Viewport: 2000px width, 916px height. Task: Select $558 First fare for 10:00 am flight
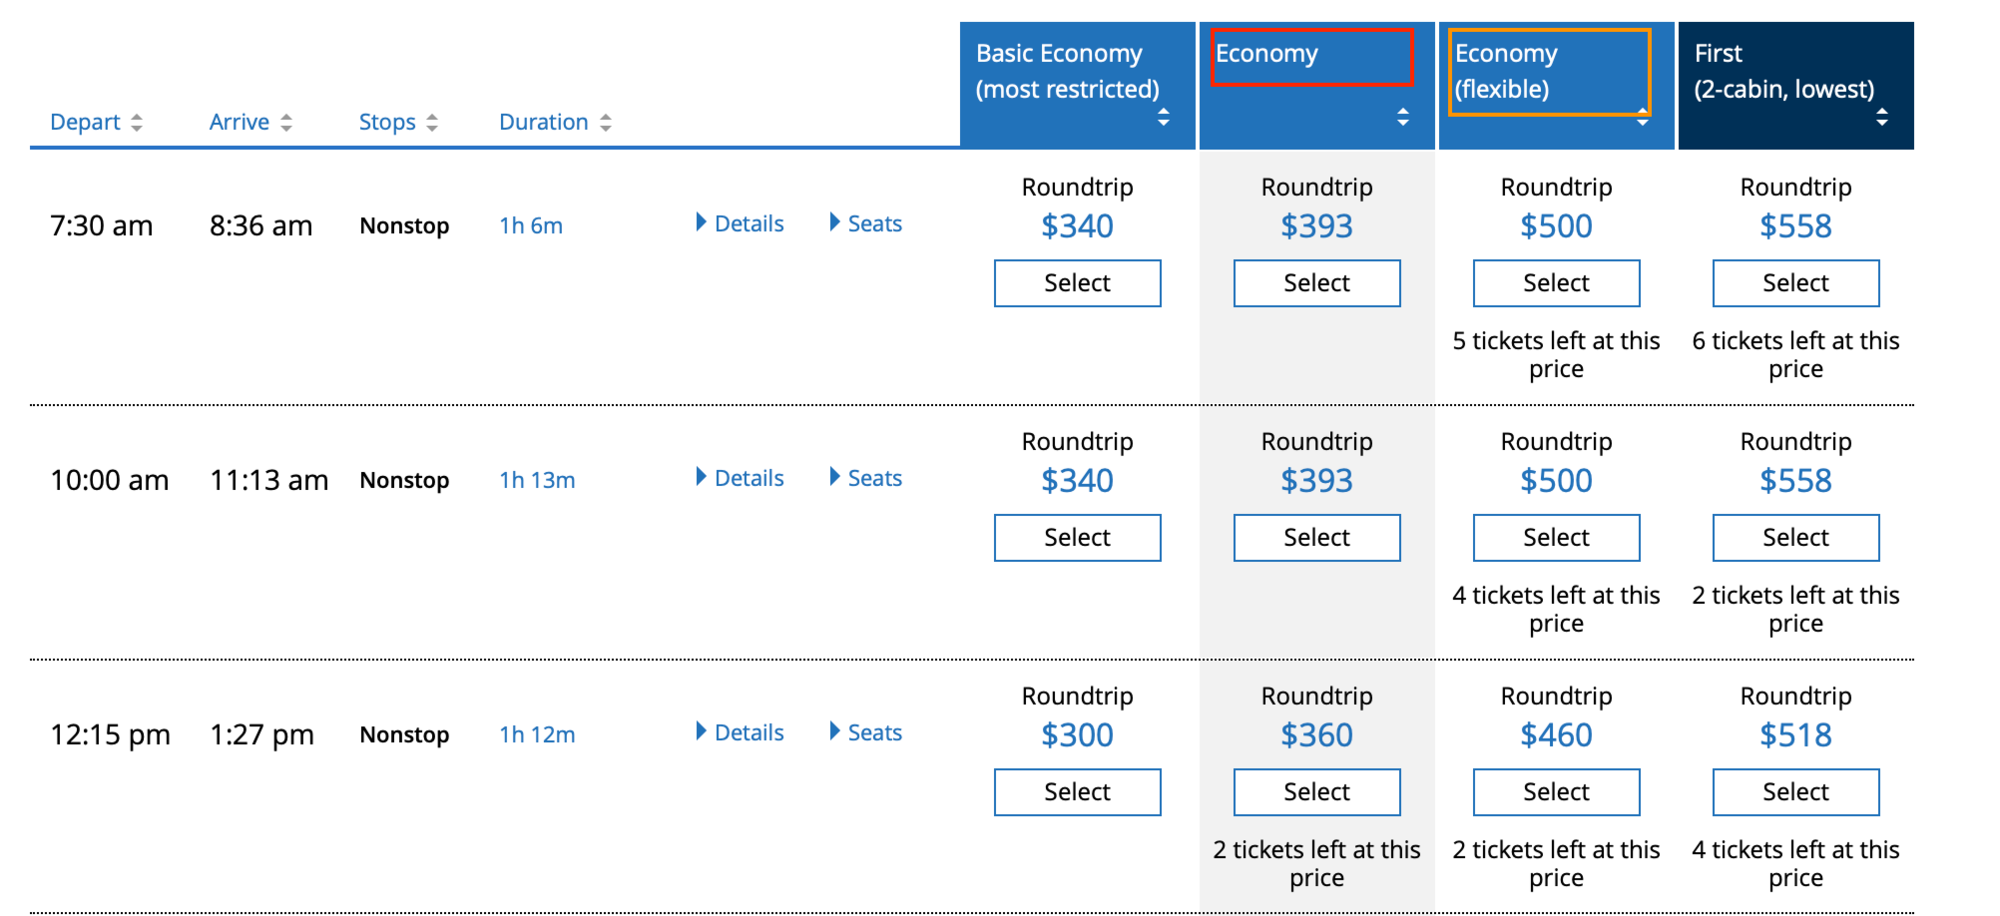tap(1796, 537)
